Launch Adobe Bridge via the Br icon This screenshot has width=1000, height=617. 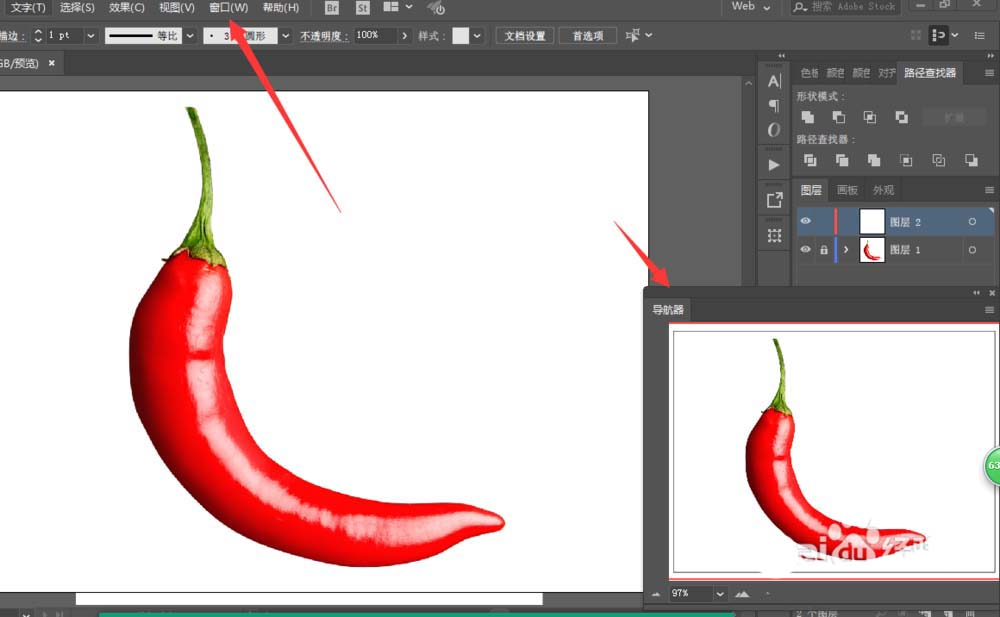pyautogui.click(x=332, y=8)
